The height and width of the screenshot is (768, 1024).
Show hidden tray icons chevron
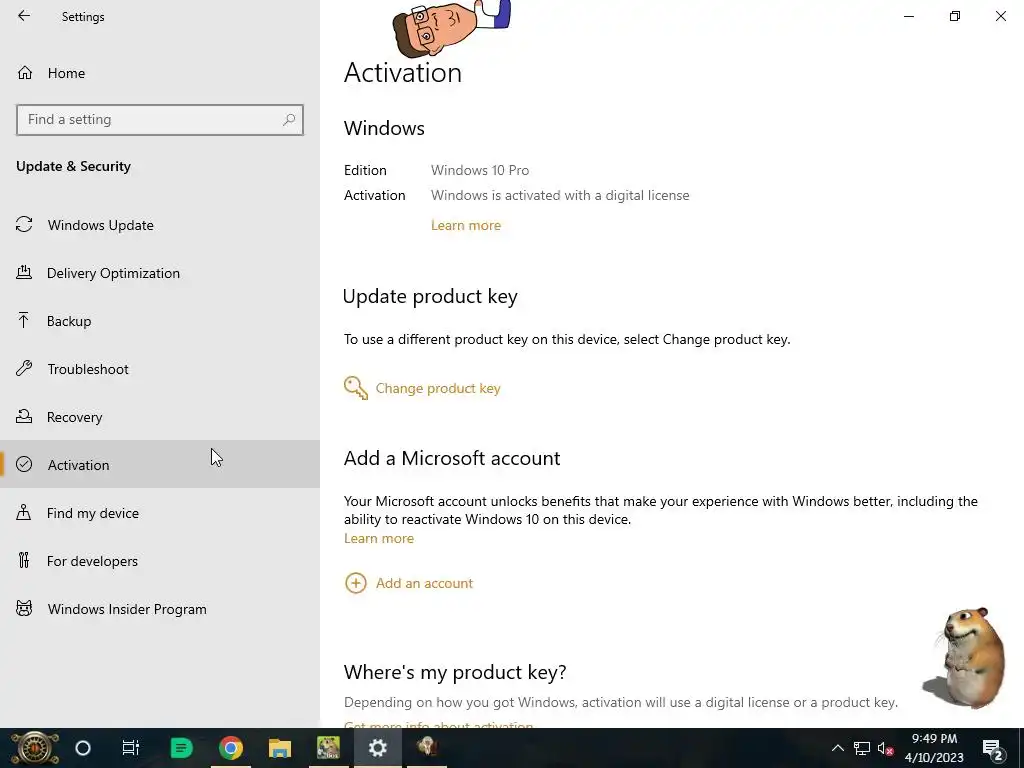click(837, 748)
